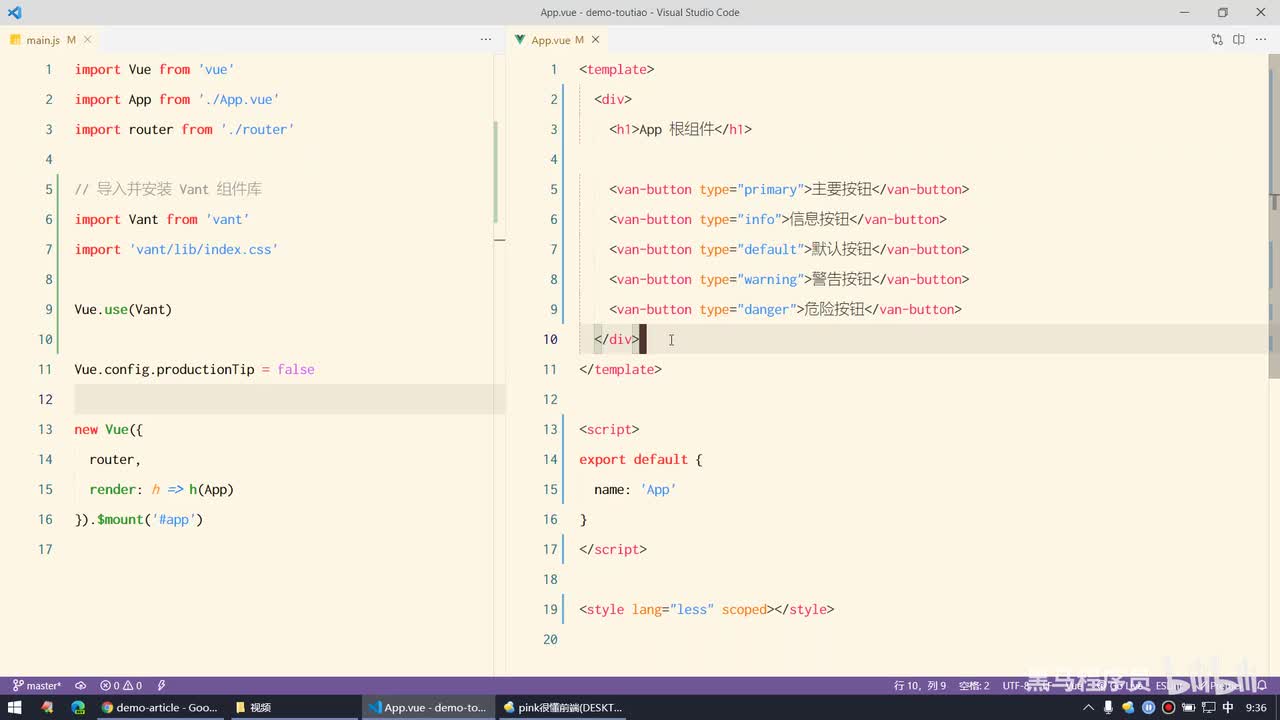Open changes for App.vue via compare icon
The width and height of the screenshot is (1280, 720).
pos(1217,40)
